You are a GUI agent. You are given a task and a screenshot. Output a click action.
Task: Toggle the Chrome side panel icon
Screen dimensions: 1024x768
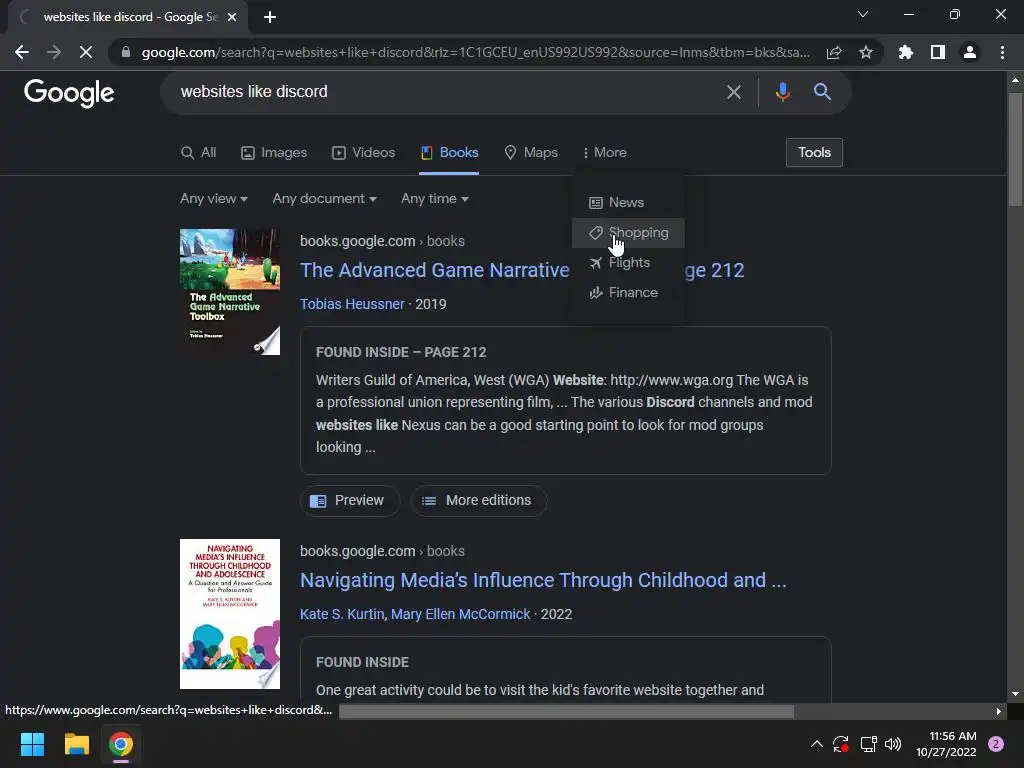pos(938,52)
